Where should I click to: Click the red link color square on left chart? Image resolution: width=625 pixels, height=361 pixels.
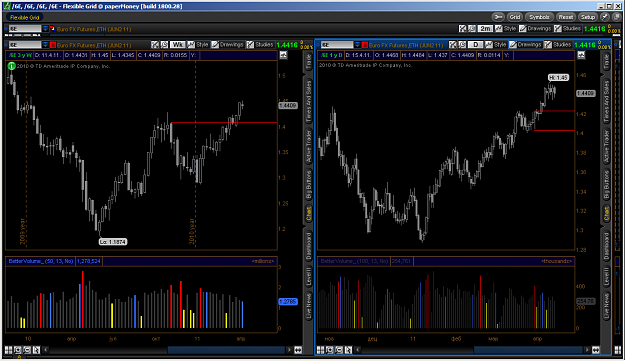tap(52, 45)
